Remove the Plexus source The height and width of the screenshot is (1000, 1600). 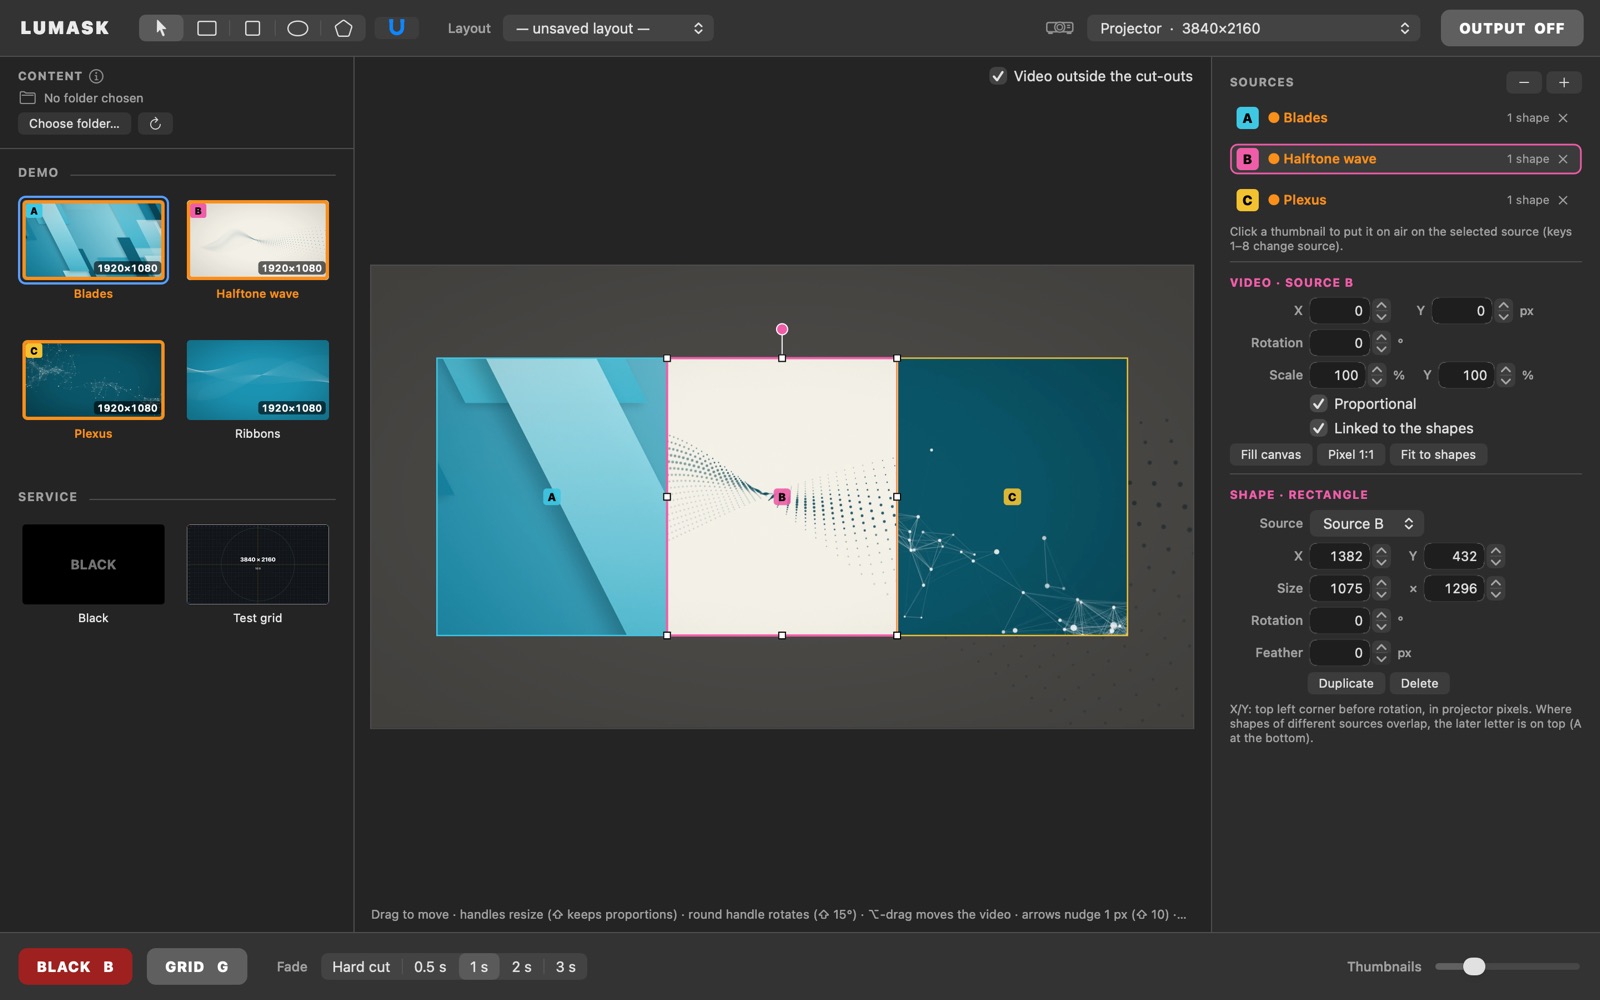click(x=1563, y=200)
